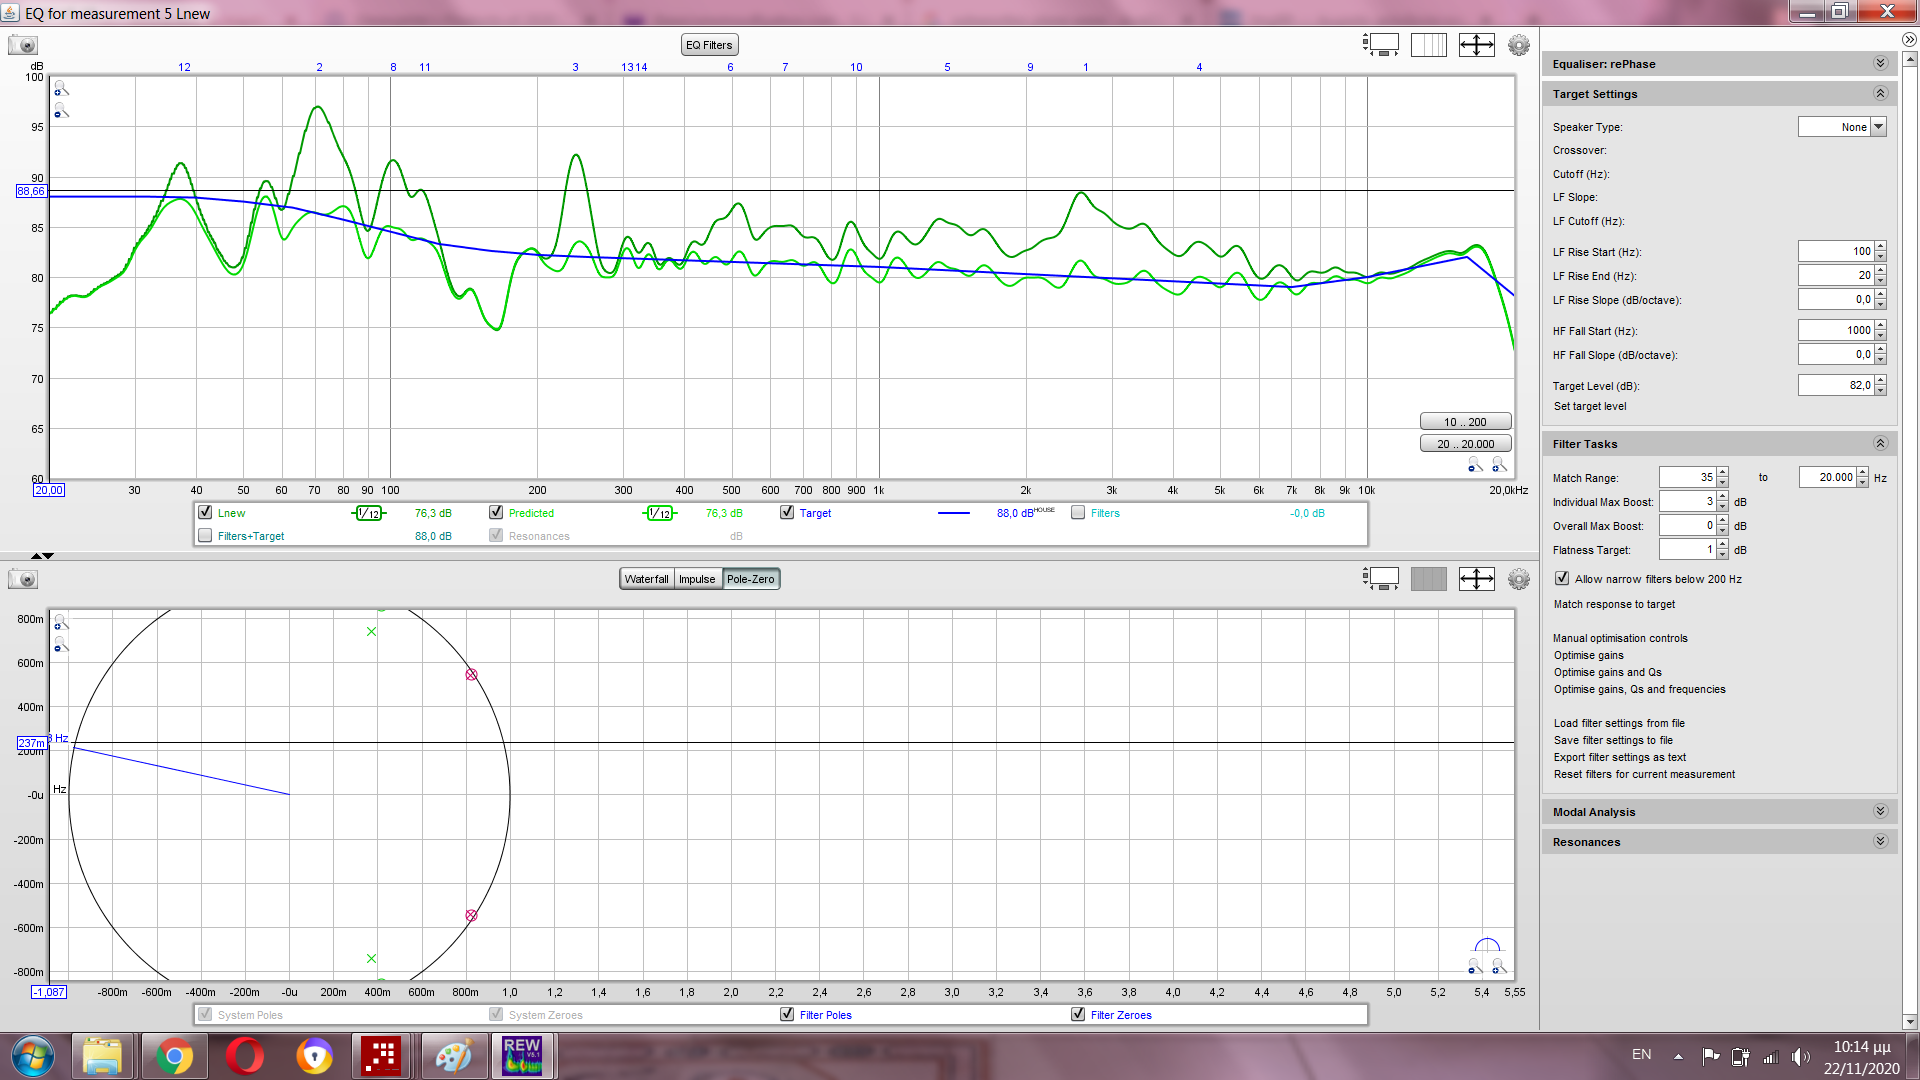Open the top graph settings gear
This screenshot has width=1920, height=1080.
(x=1518, y=45)
